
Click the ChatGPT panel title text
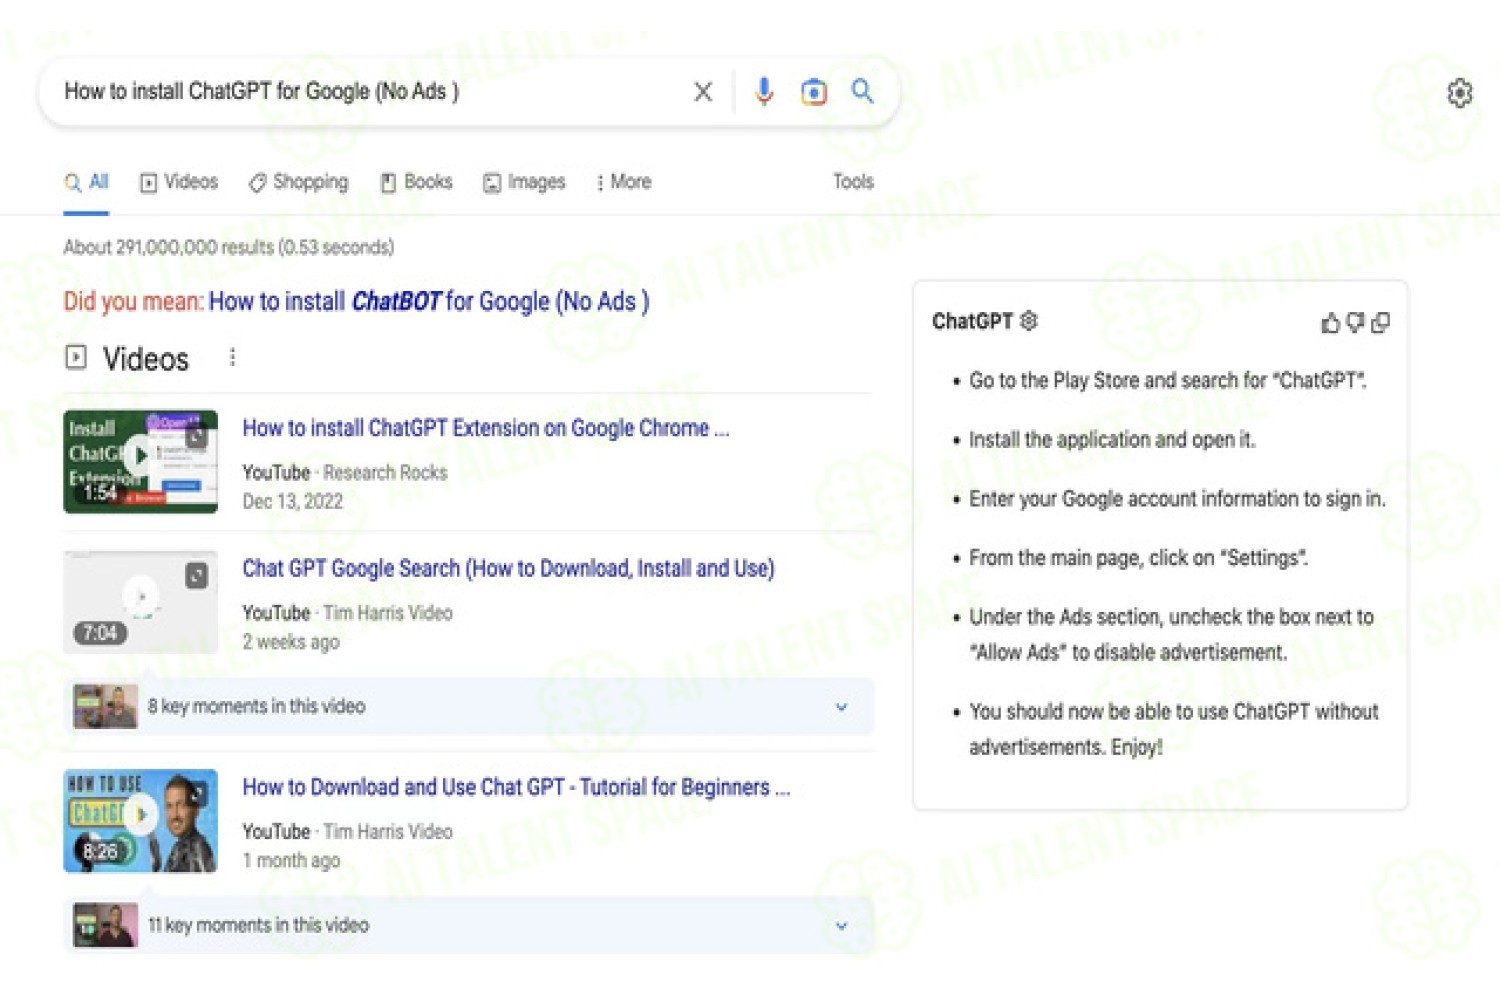click(972, 321)
